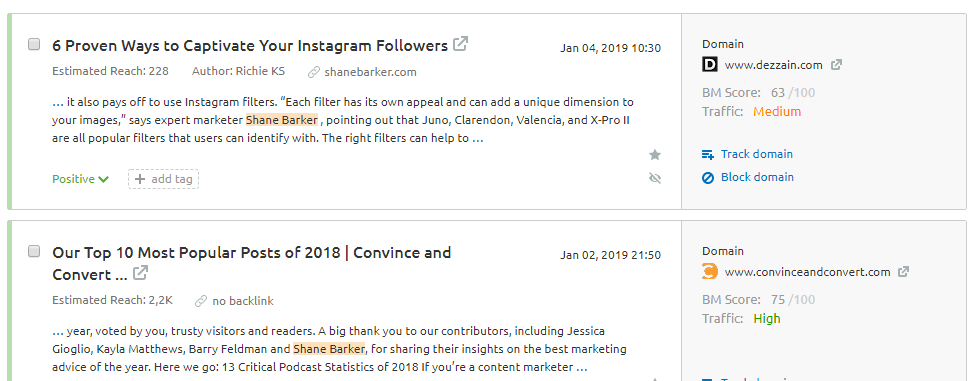Select checkbox for Top 10 Most Popular Posts mention
The height and width of the screenshot is (381, 969).
(34, 251)
